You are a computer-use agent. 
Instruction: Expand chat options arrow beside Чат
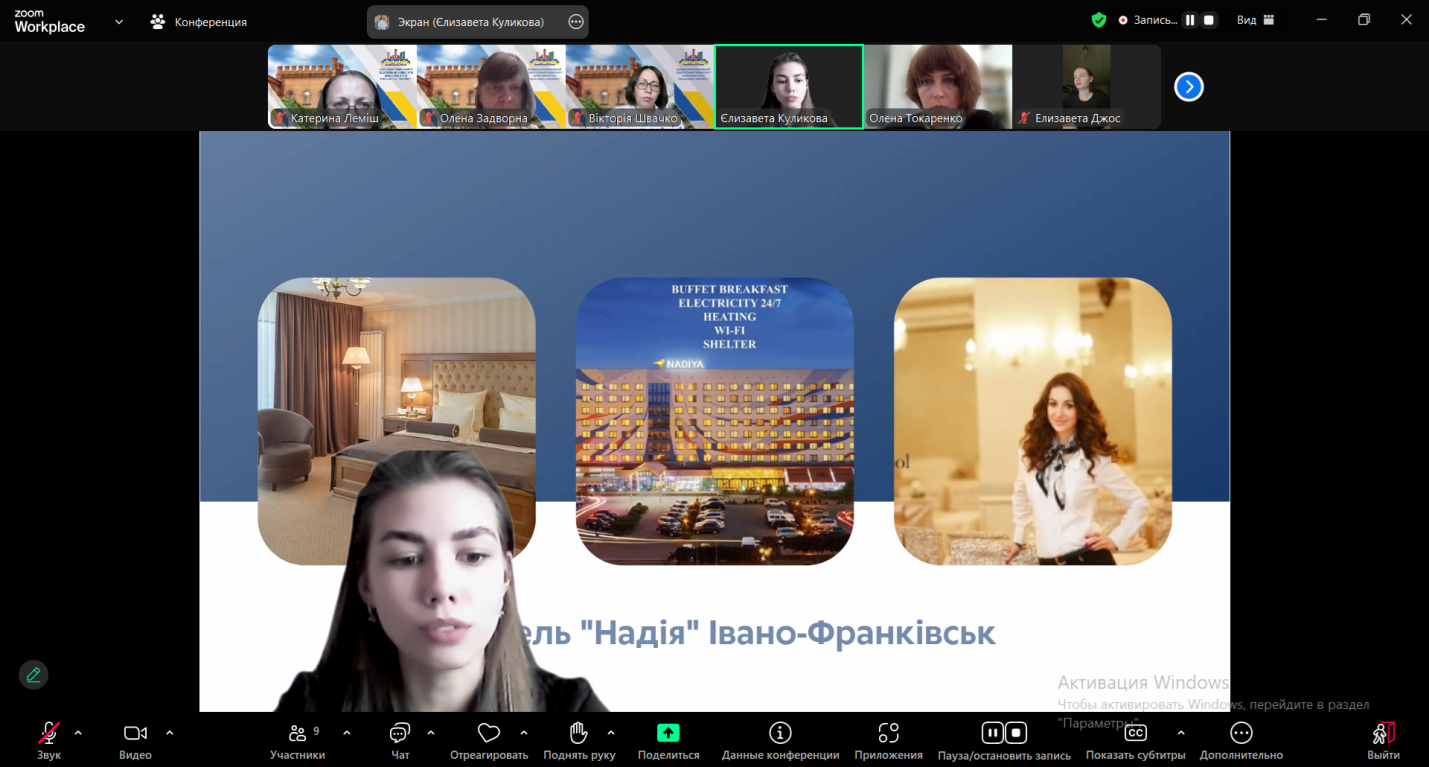click(x=431, y=733)
